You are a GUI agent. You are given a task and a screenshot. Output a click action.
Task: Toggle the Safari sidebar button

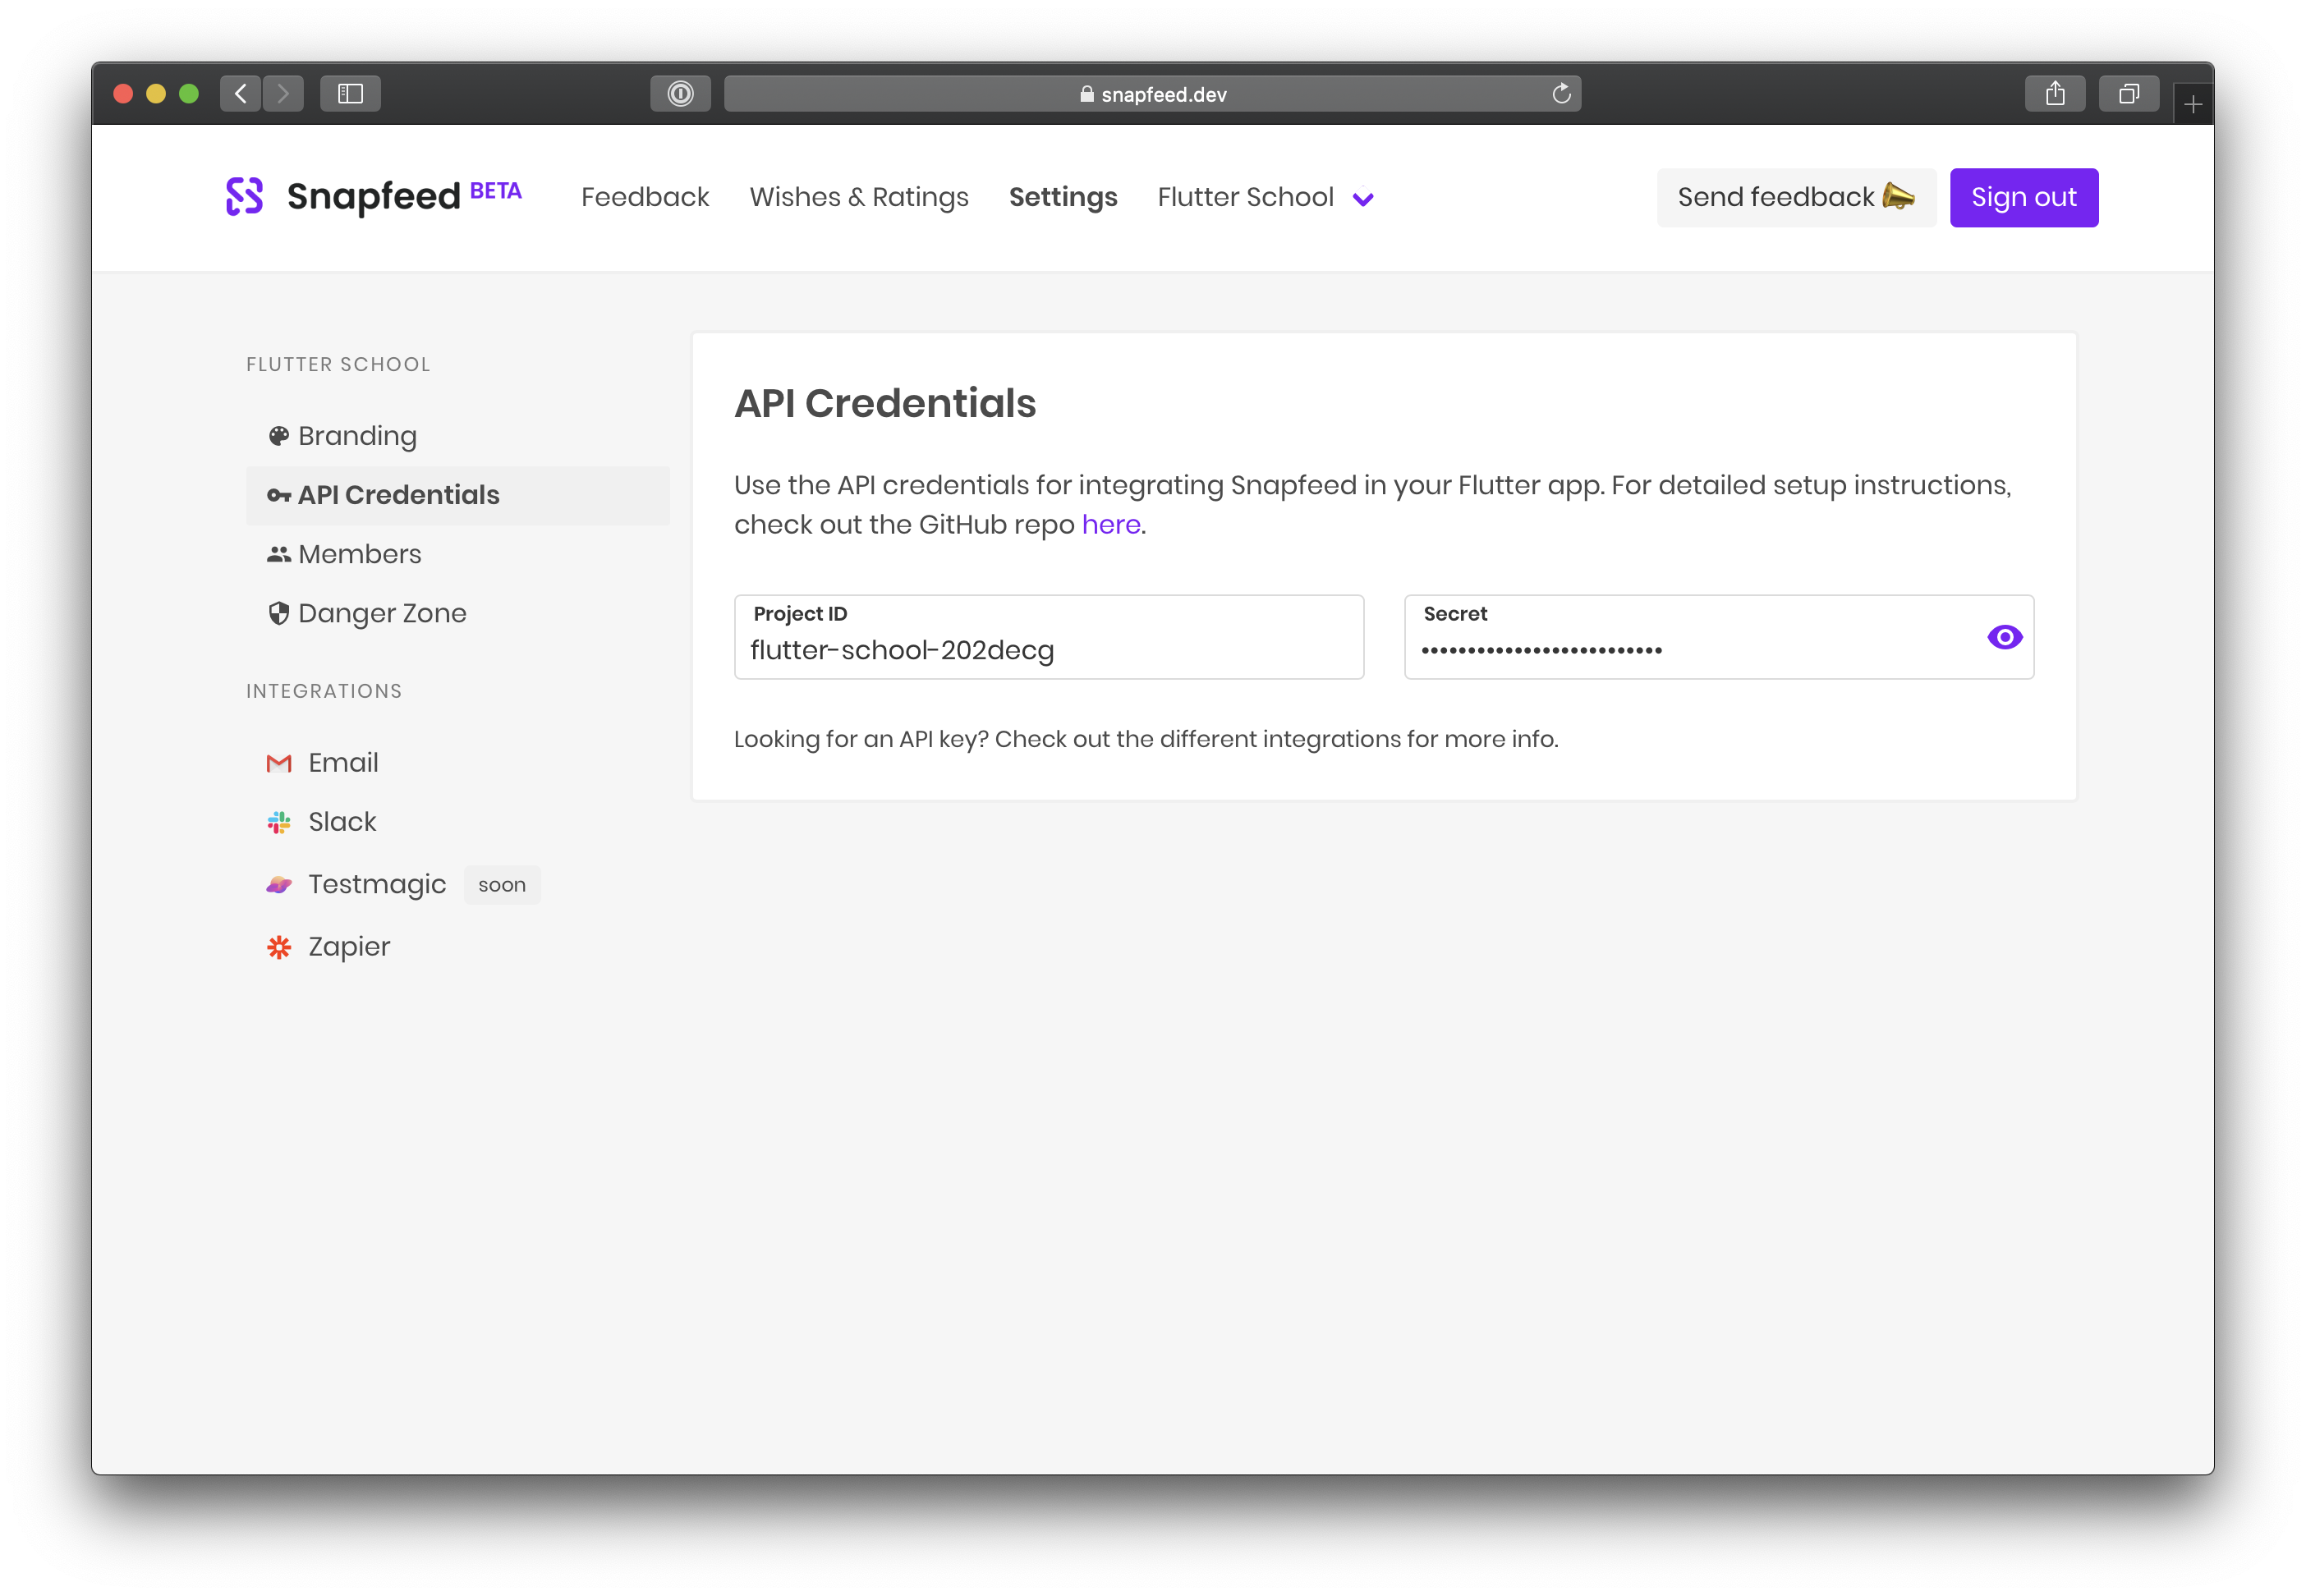[350, 94]
